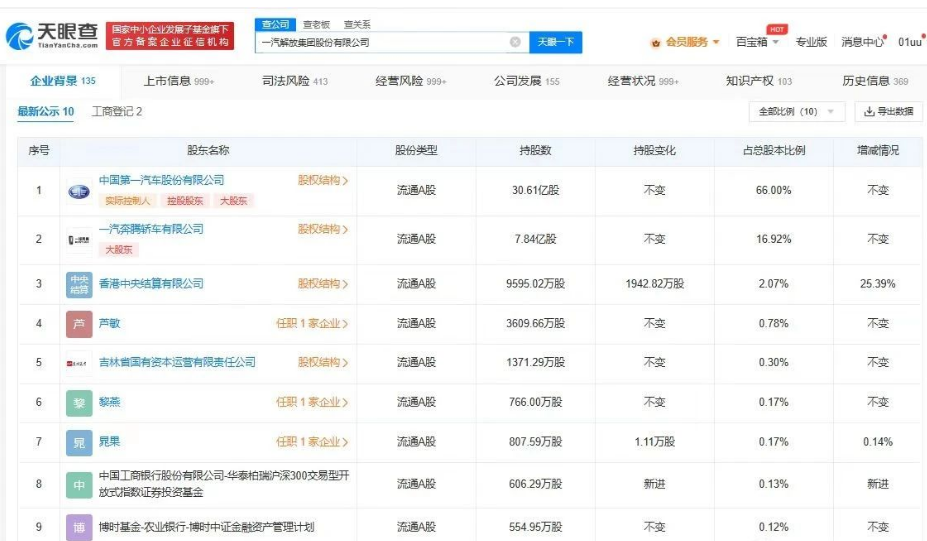Click the crown icon beside 会员服务
Image resolution: width=927 pixels, height=541 pixels.
[x=655, y=43]
